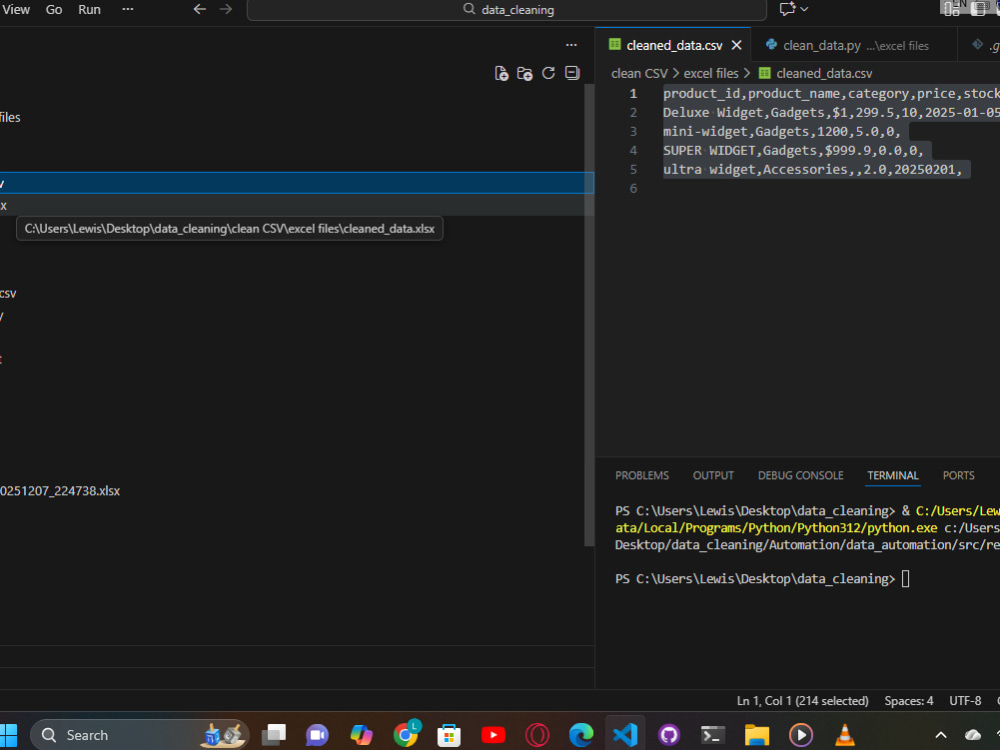Open the Windows Start menu
The height and width of the screenshot is (750, 1000).
[8, 735]
